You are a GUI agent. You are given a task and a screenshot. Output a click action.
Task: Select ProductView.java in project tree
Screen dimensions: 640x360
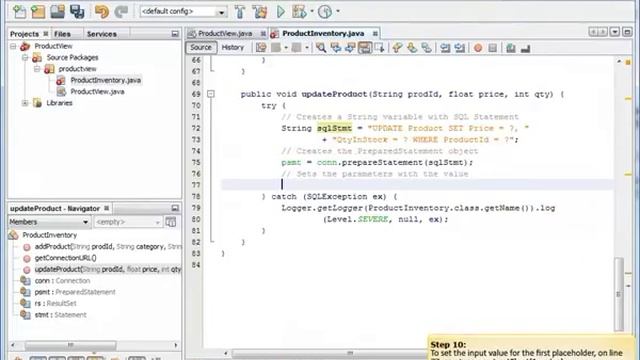(97, 92)
